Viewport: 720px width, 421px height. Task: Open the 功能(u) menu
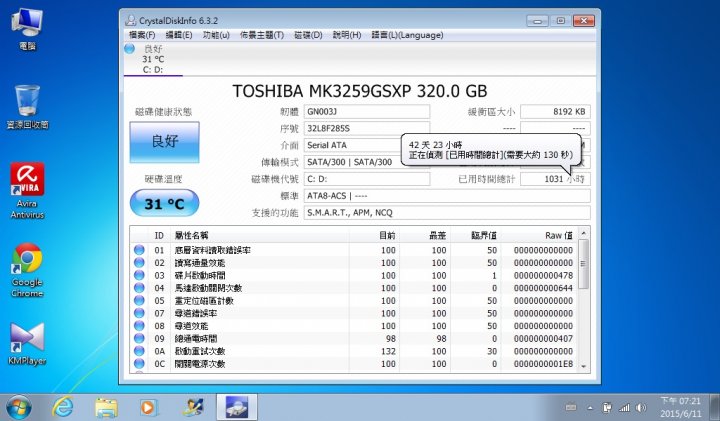[x=216, y=35]
